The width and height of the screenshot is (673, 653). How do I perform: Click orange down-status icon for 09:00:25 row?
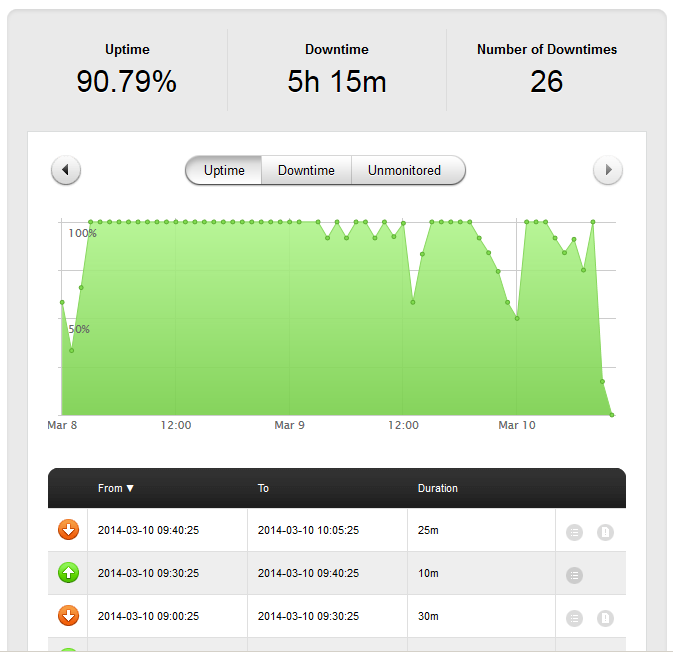[69, 616]
